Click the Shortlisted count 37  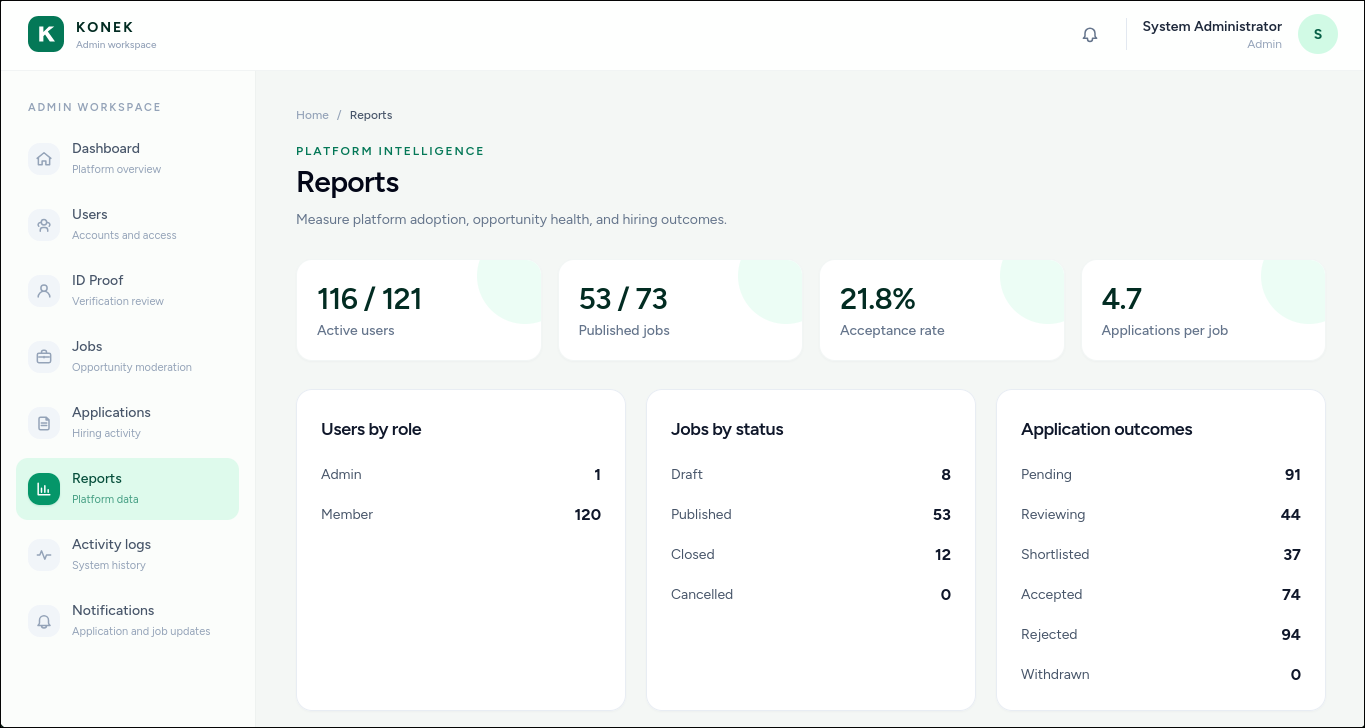tap(1292, 554)
